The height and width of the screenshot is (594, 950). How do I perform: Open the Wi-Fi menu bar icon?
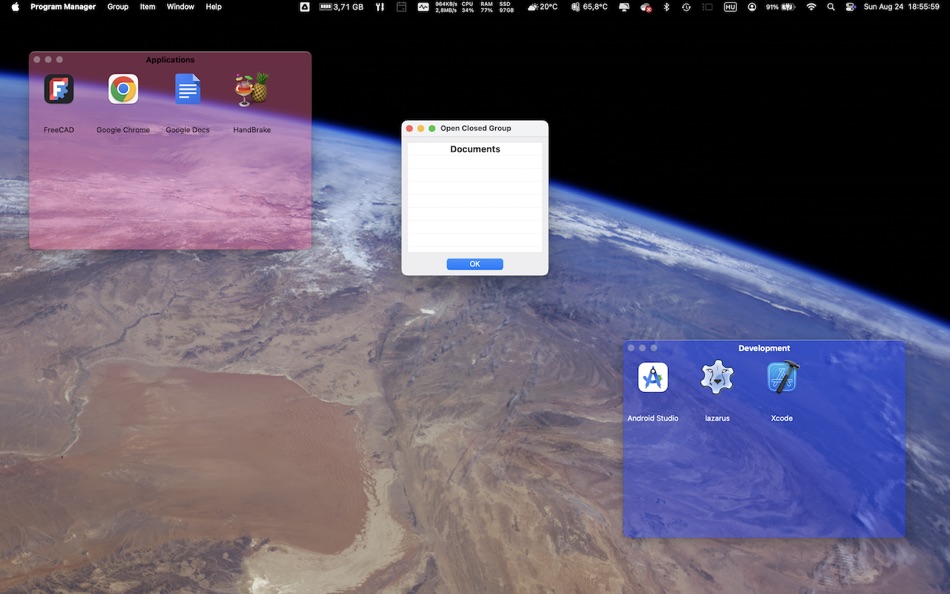[811, 7]
